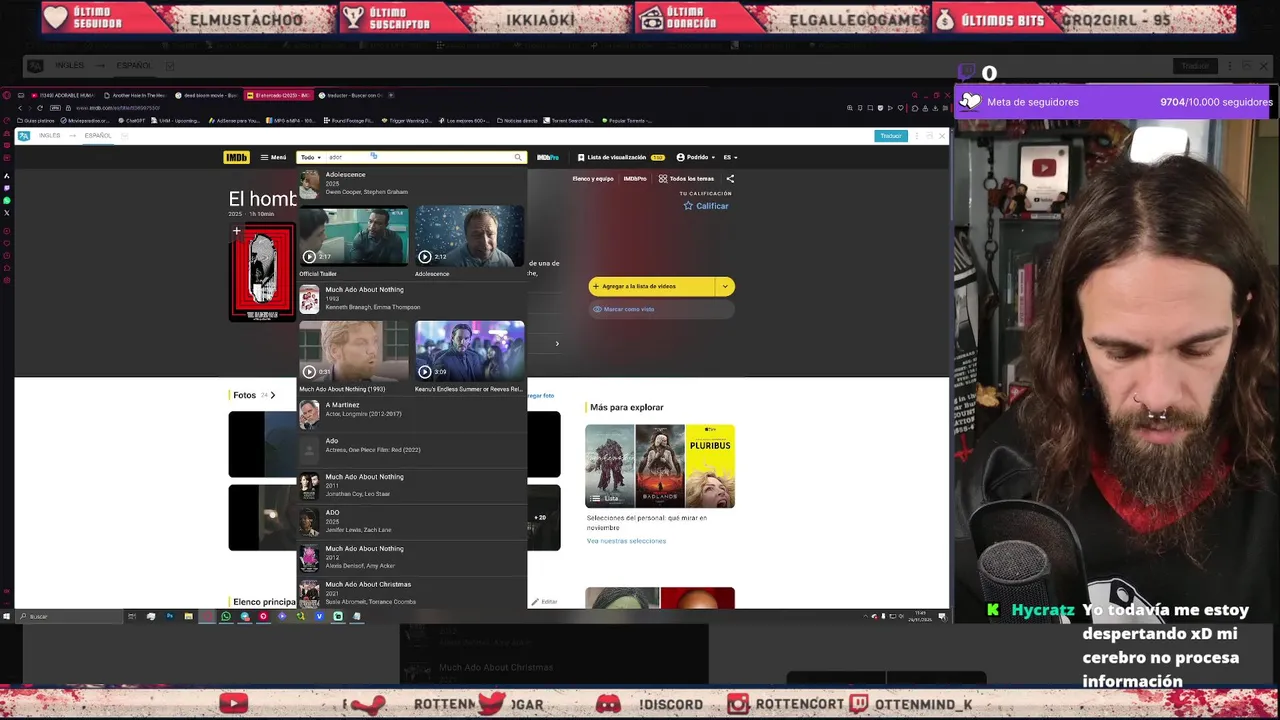This screenshot has height=720, width=1280.
Task: Follow Vea nuestras selecciones link
Action: (626, 541)
